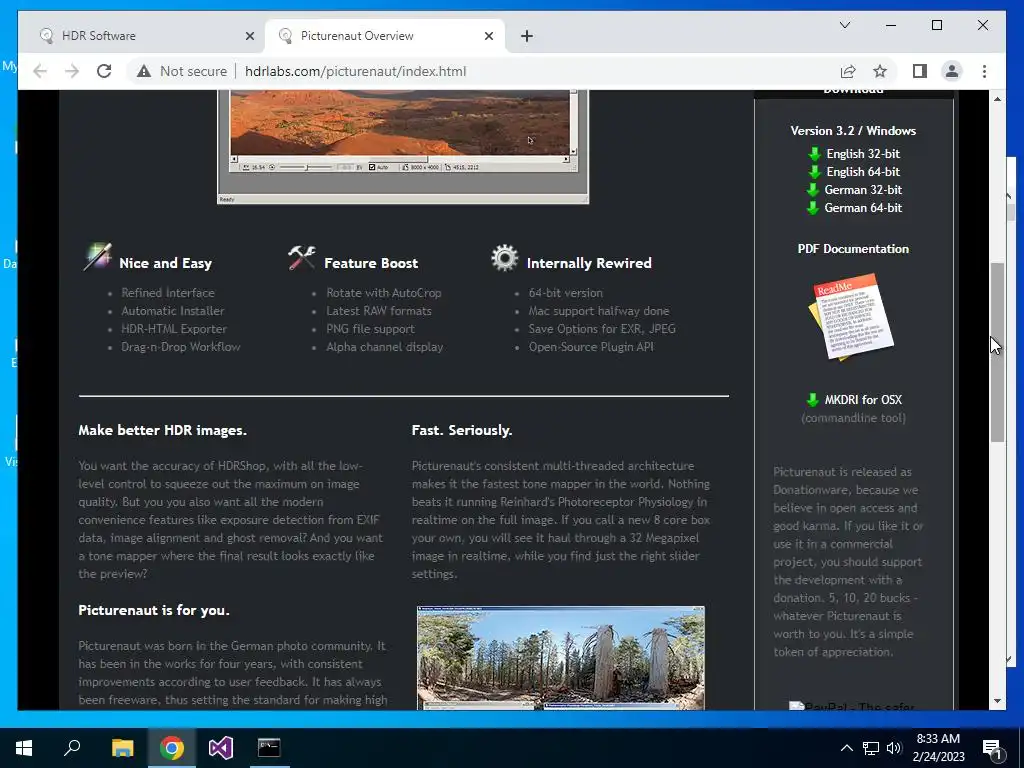
Task: Click the magic wand Nice and Easy icon
Action: click(x=97, y=257)
